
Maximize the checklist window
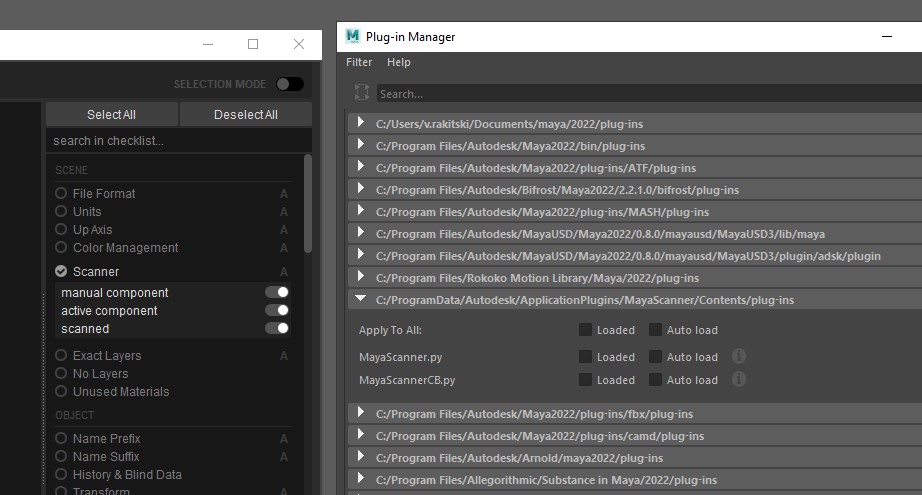click(x=253, y=44)
